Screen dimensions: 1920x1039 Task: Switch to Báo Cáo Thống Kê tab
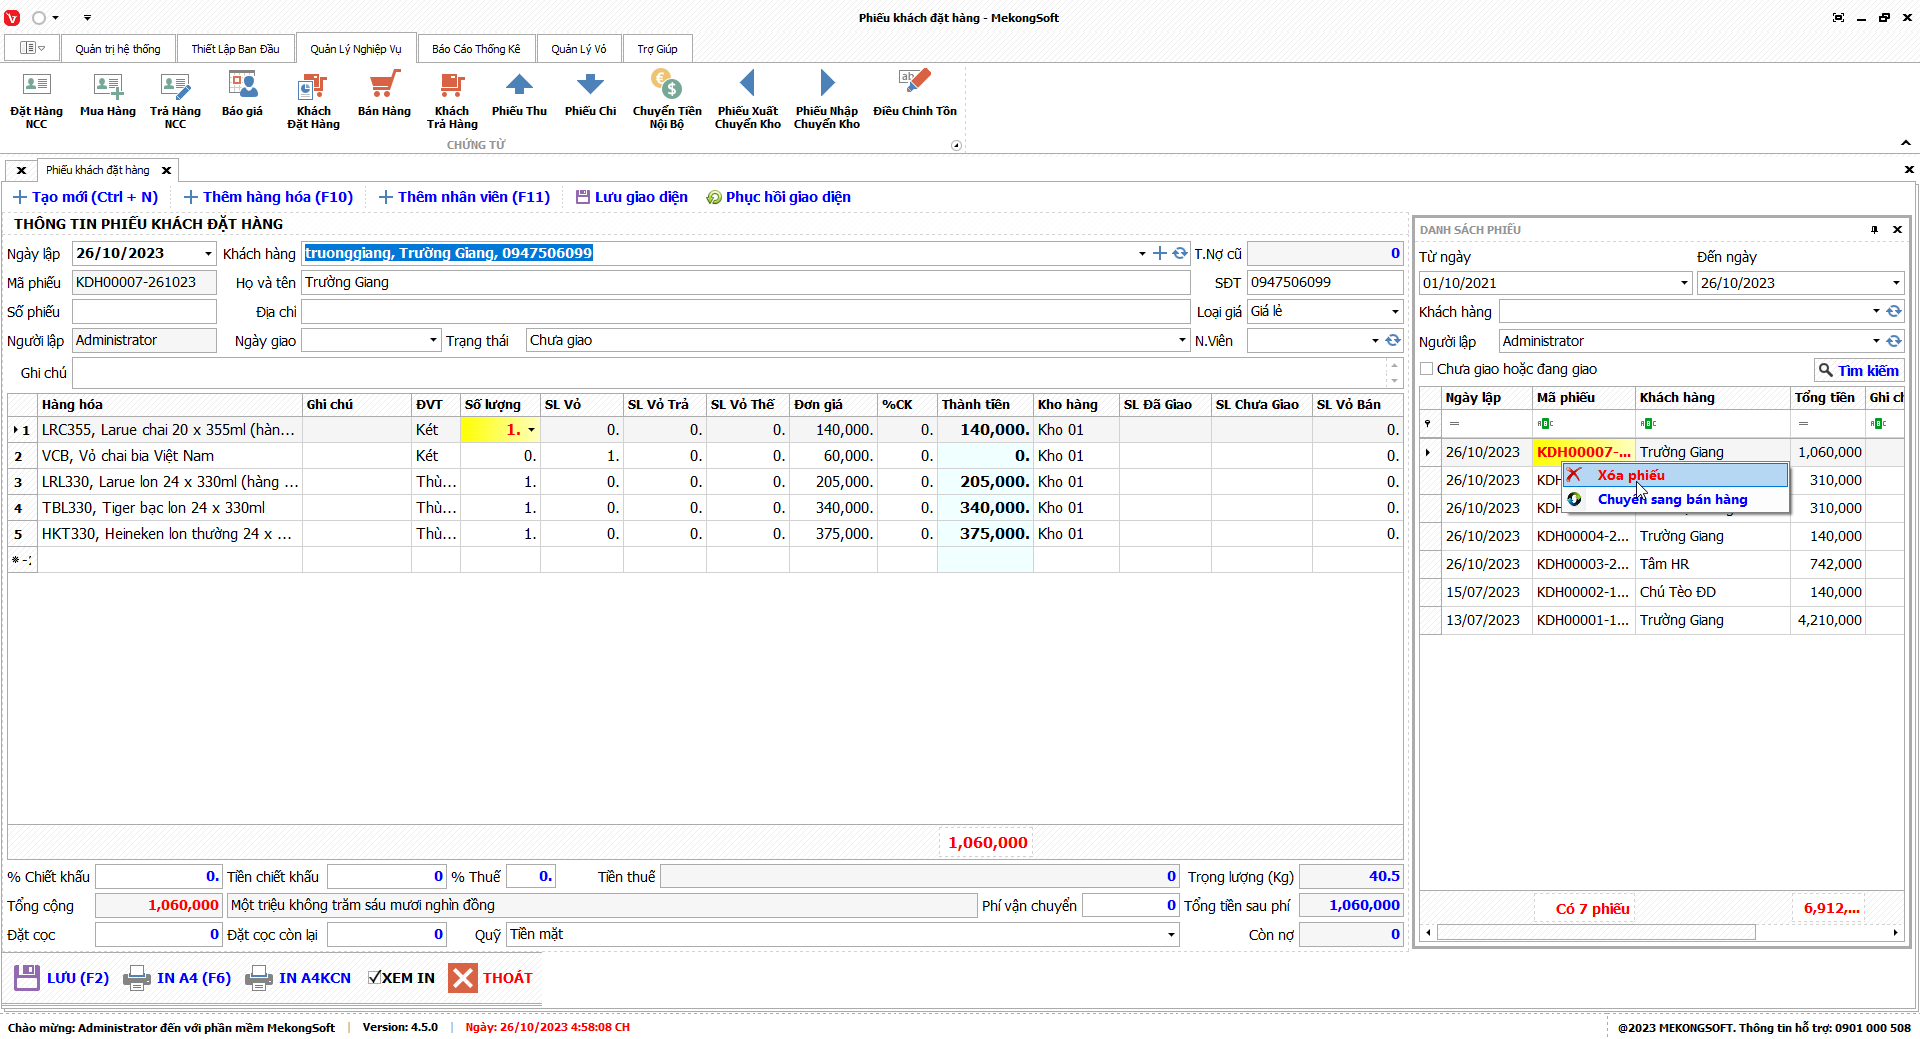(x=476, y=49)
